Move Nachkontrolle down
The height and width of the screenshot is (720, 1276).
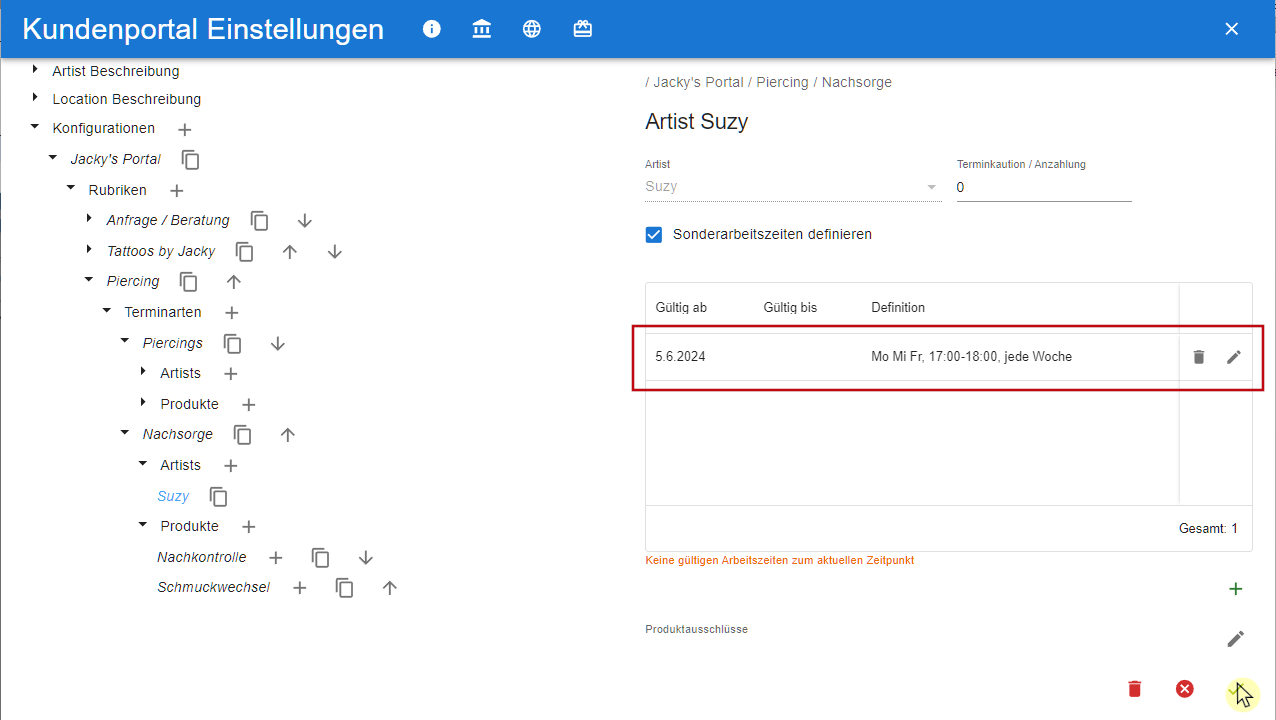366,558
